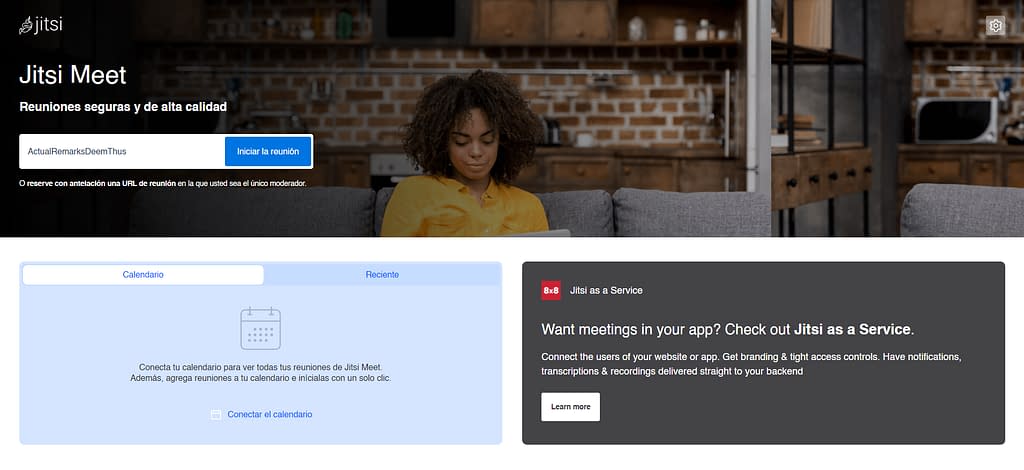
Task: Click the Jitsi Meet heading
Action: [x=72, y=76]
